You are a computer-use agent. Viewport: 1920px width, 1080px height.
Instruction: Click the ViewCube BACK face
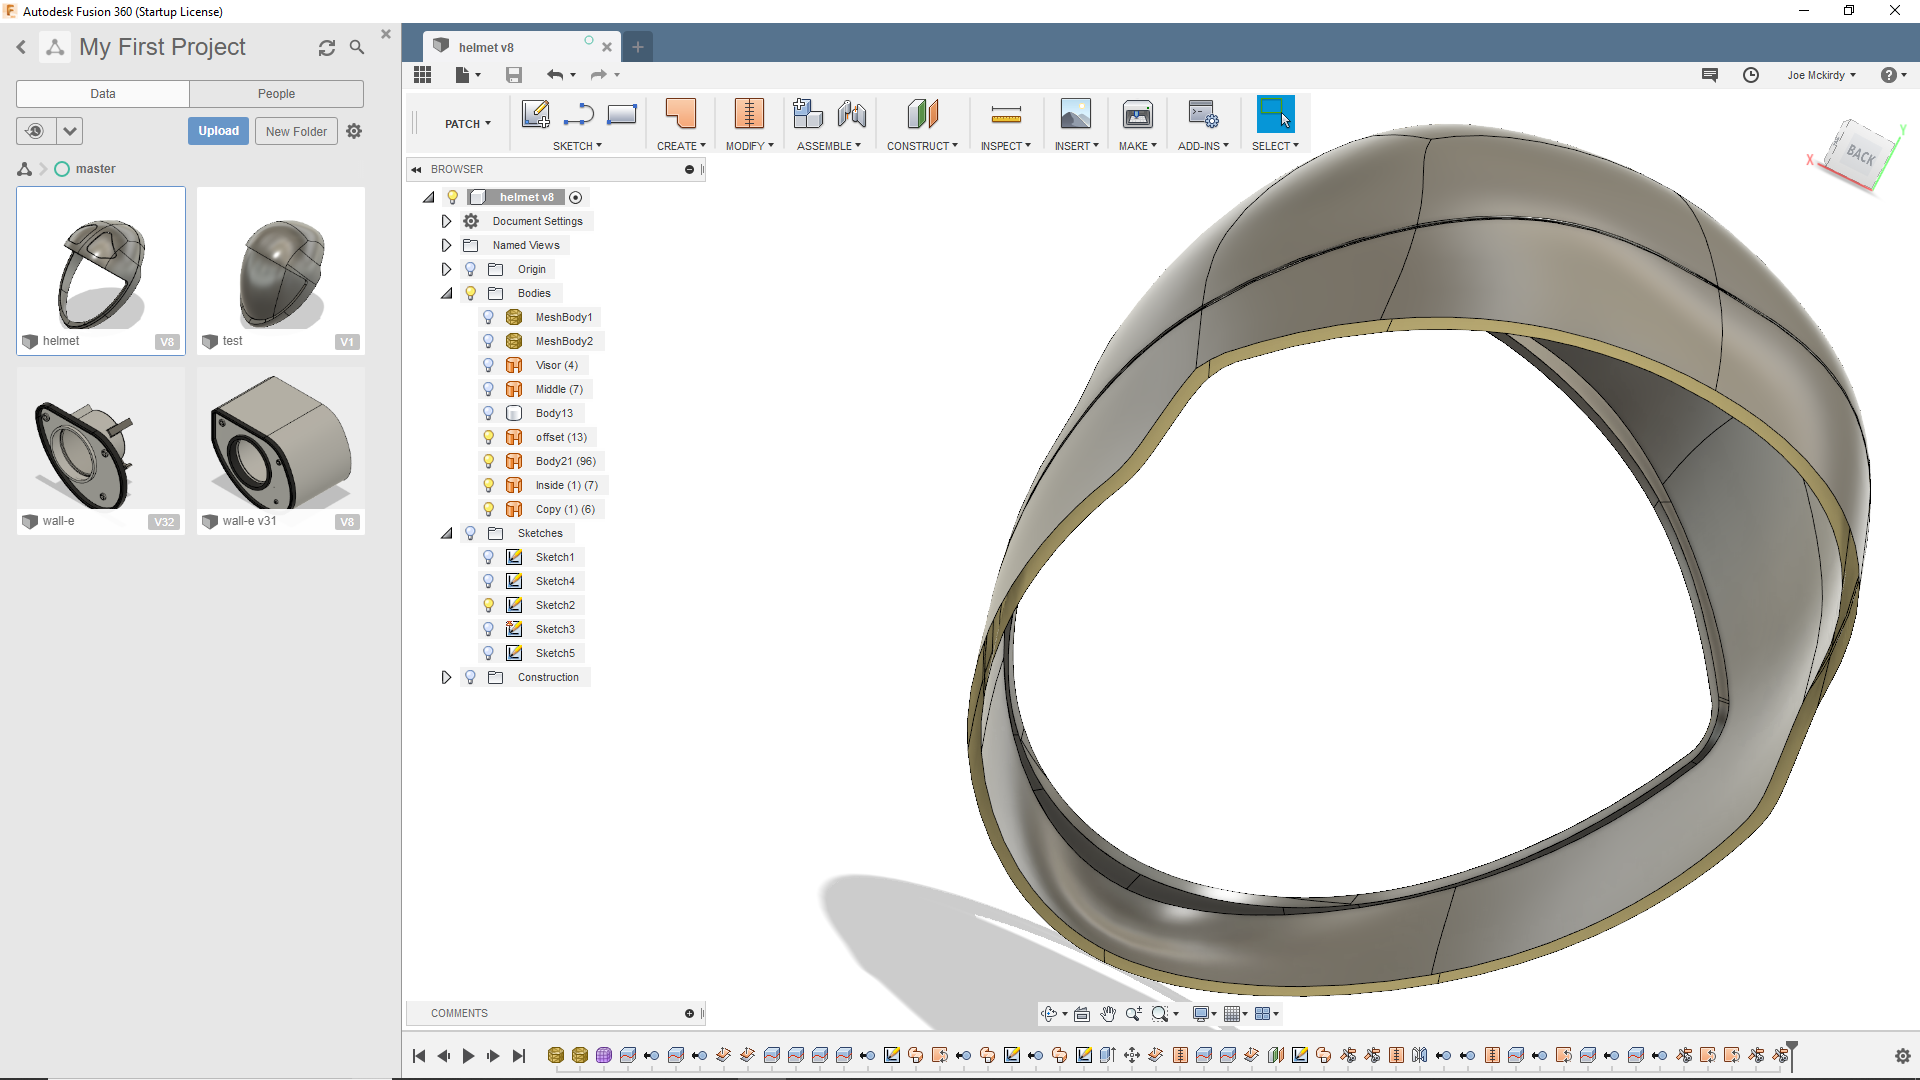pyautogui.click(x=1859, y=155)
